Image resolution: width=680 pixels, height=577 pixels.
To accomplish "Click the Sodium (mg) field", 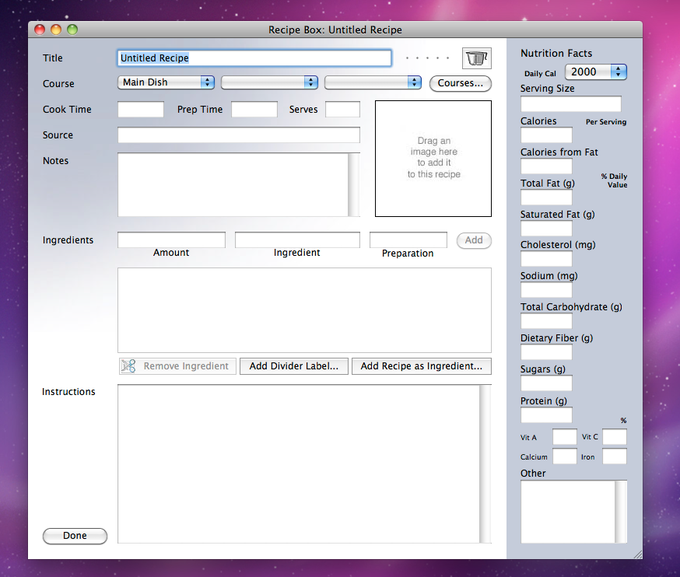I will pos(546,290).
